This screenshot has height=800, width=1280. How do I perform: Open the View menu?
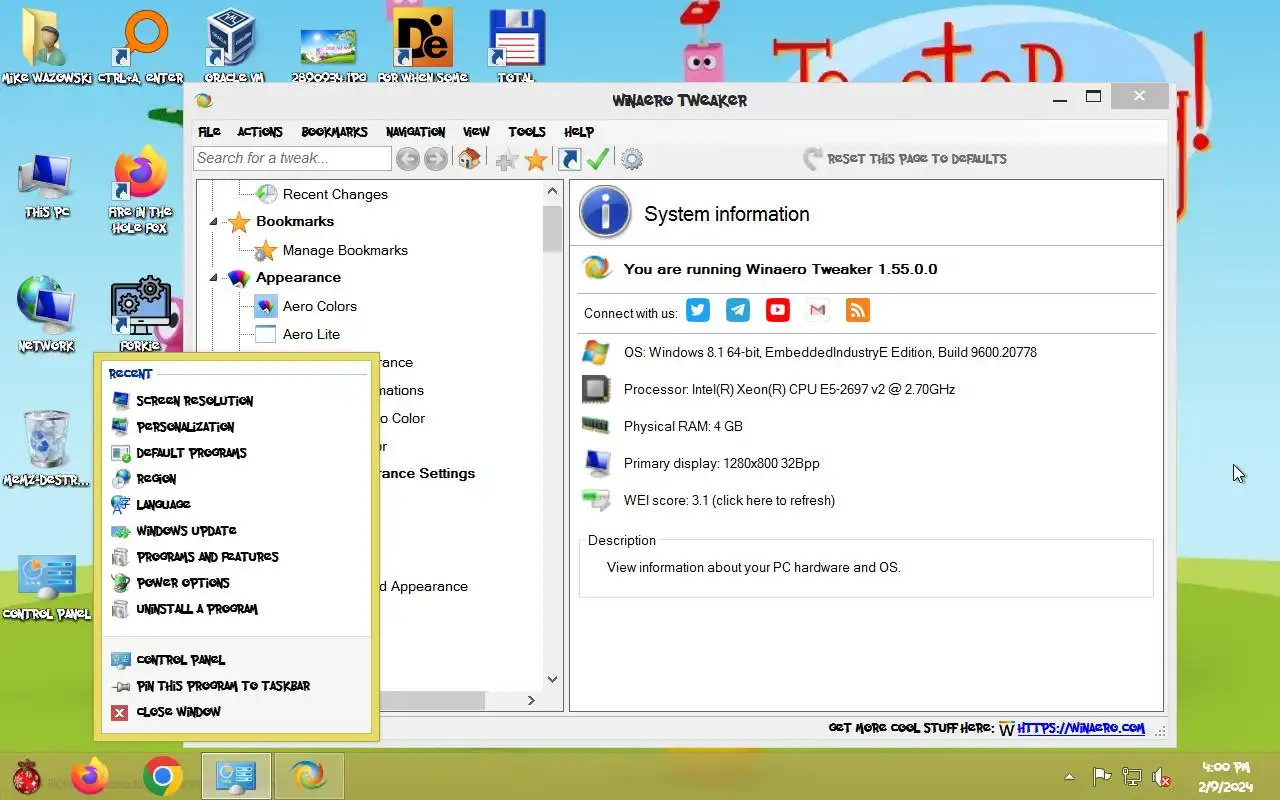pyautogui.click(x=477, y=132)
